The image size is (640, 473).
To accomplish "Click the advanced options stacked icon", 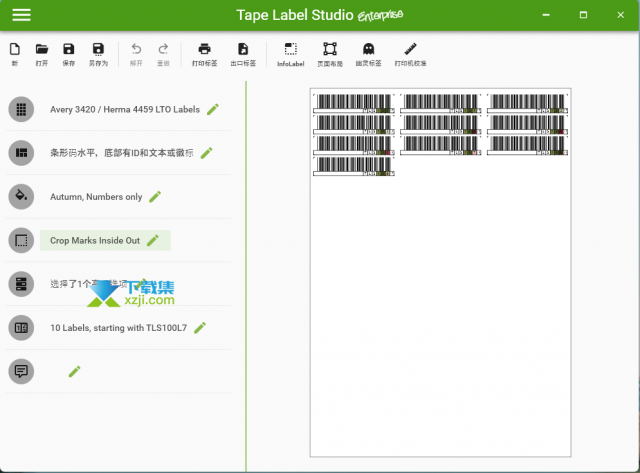I will click(21, 284).
